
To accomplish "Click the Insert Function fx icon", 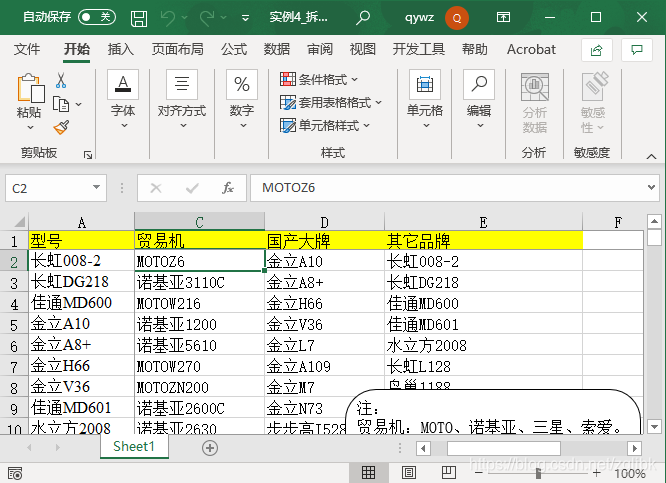I will click(x=228, y=188).
